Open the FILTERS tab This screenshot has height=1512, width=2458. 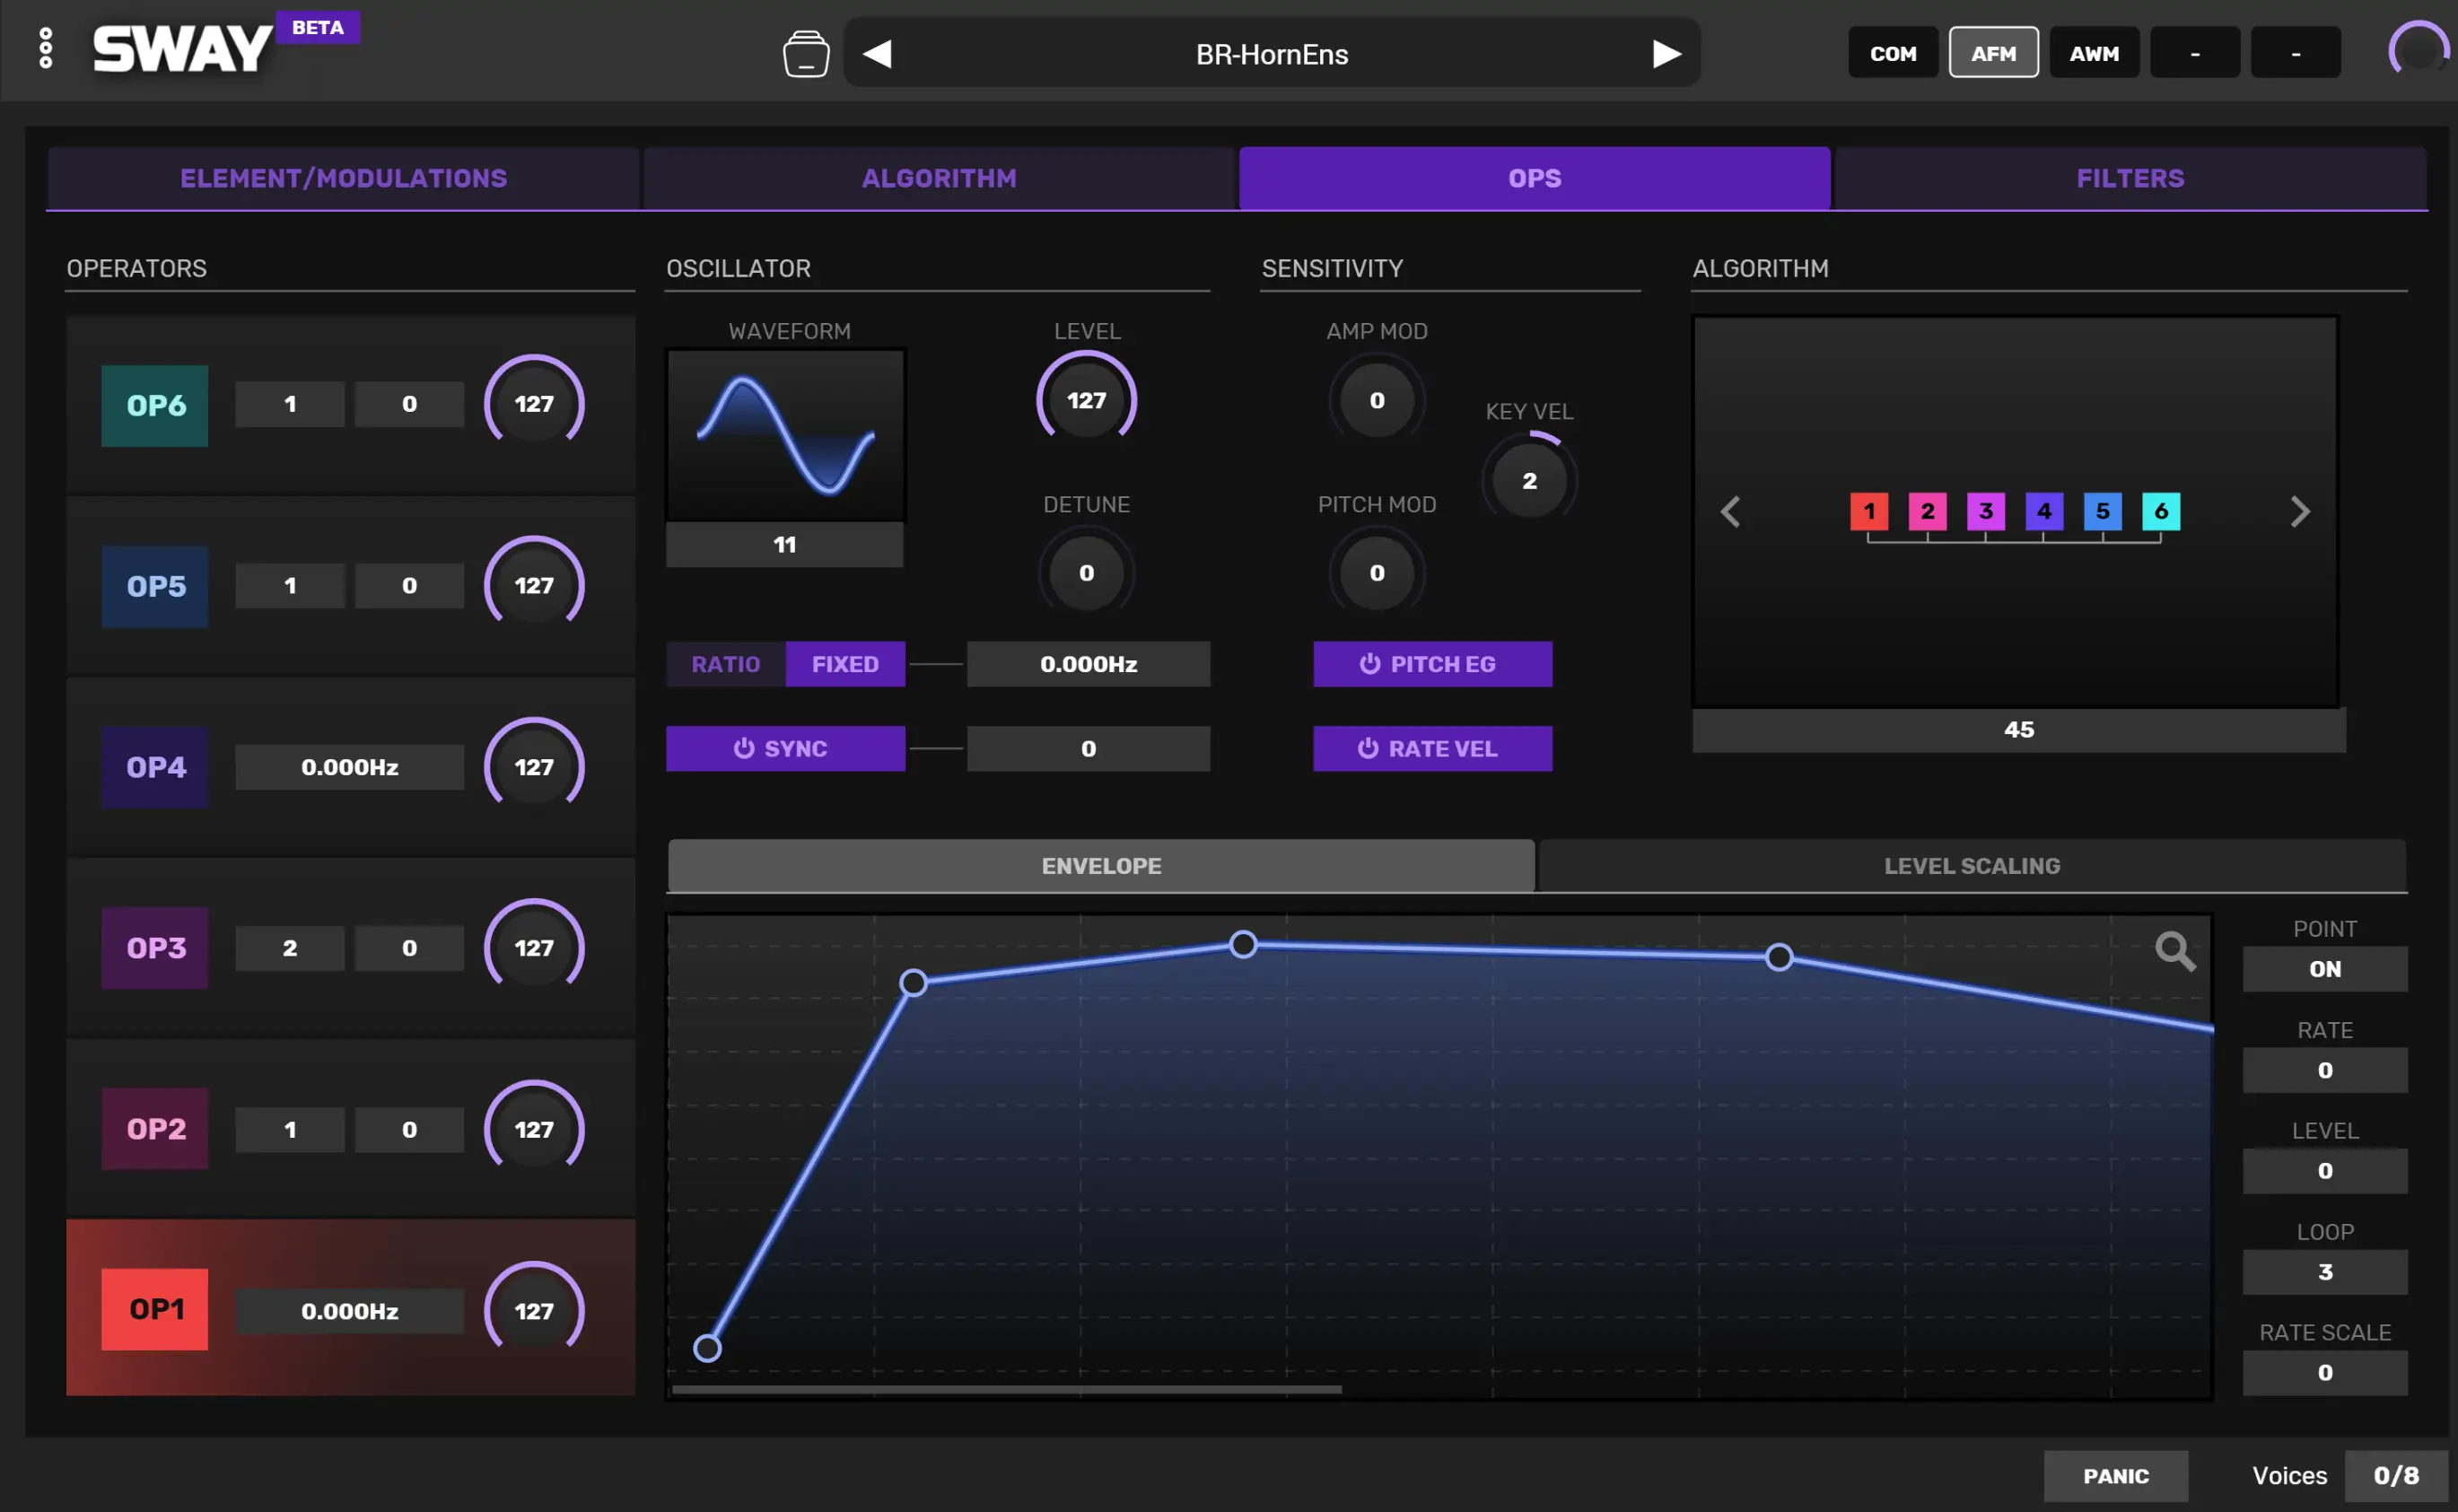(2130, 178)
